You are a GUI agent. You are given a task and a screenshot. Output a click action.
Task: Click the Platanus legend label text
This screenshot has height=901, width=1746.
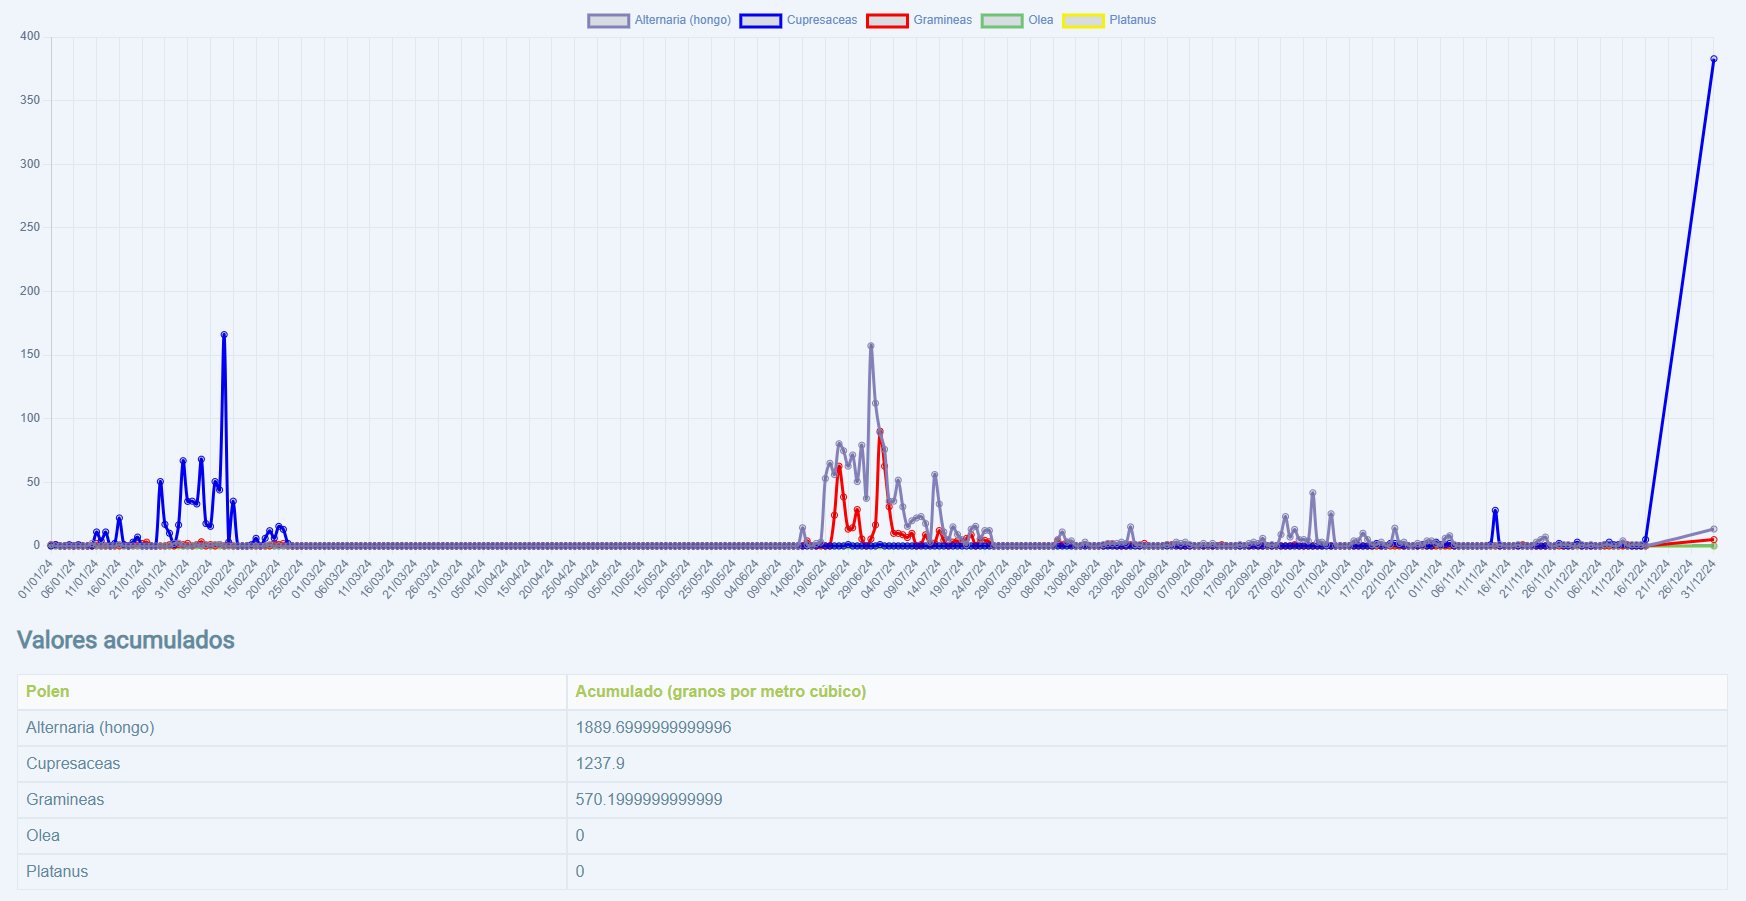(1132, 21)
